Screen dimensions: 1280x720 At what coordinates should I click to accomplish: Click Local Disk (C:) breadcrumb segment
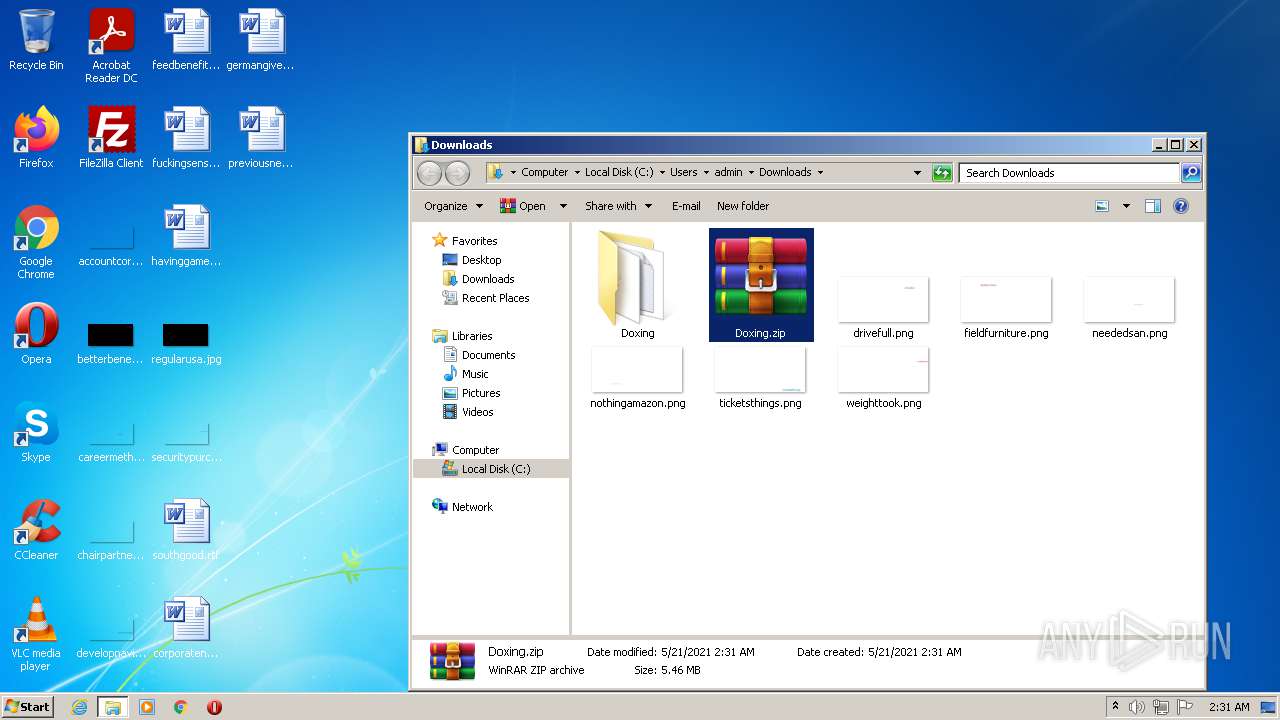pyautogui.click(x=619, y=173)
